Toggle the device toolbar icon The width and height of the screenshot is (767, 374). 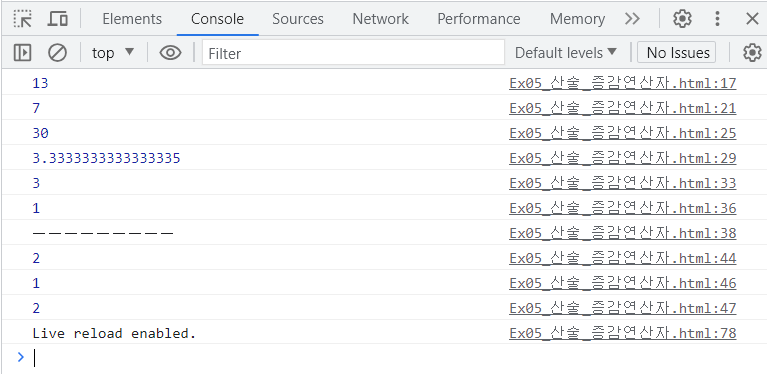[58, 19]
